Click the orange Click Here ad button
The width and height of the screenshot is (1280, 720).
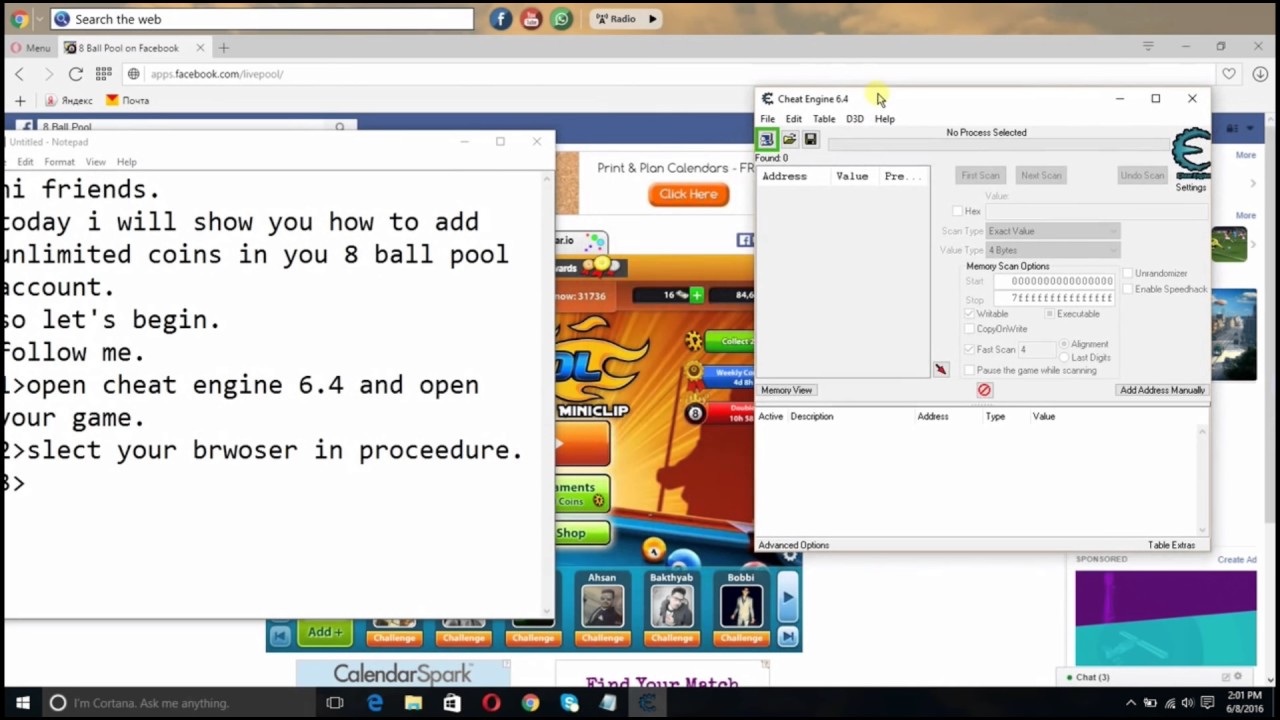point(688,194)
